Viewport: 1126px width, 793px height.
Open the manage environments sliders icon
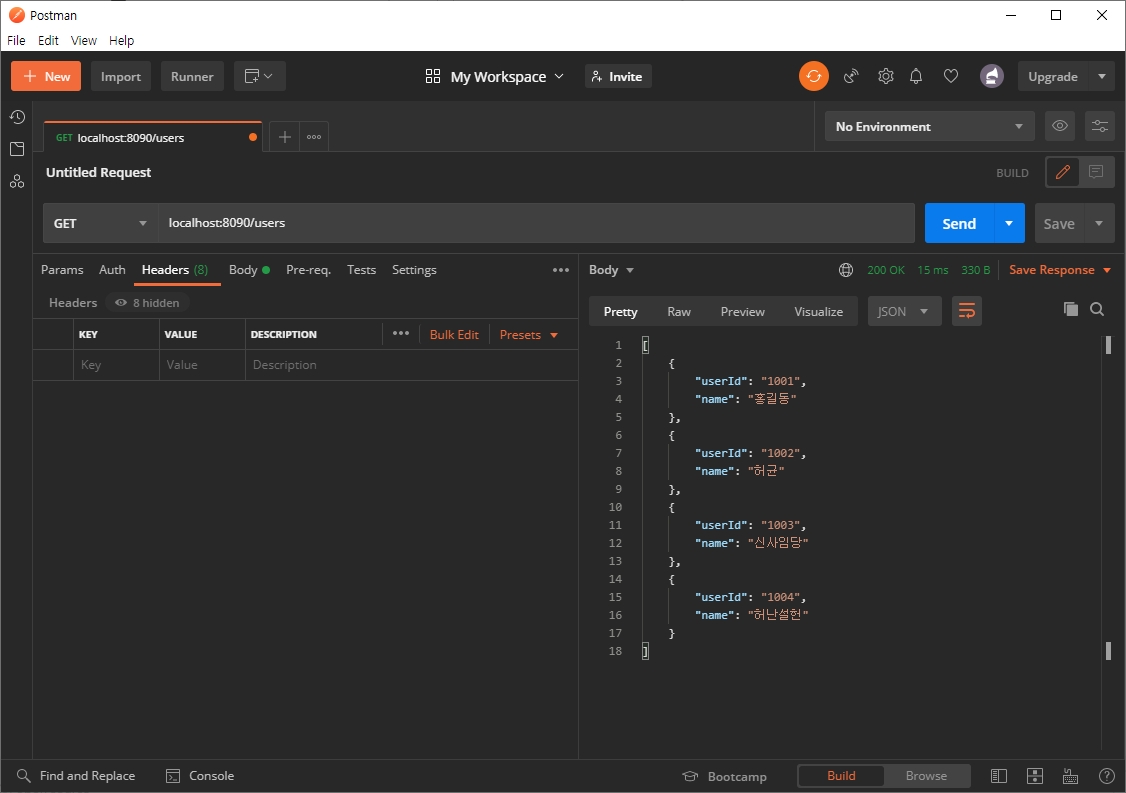[x=1099, y=126]
